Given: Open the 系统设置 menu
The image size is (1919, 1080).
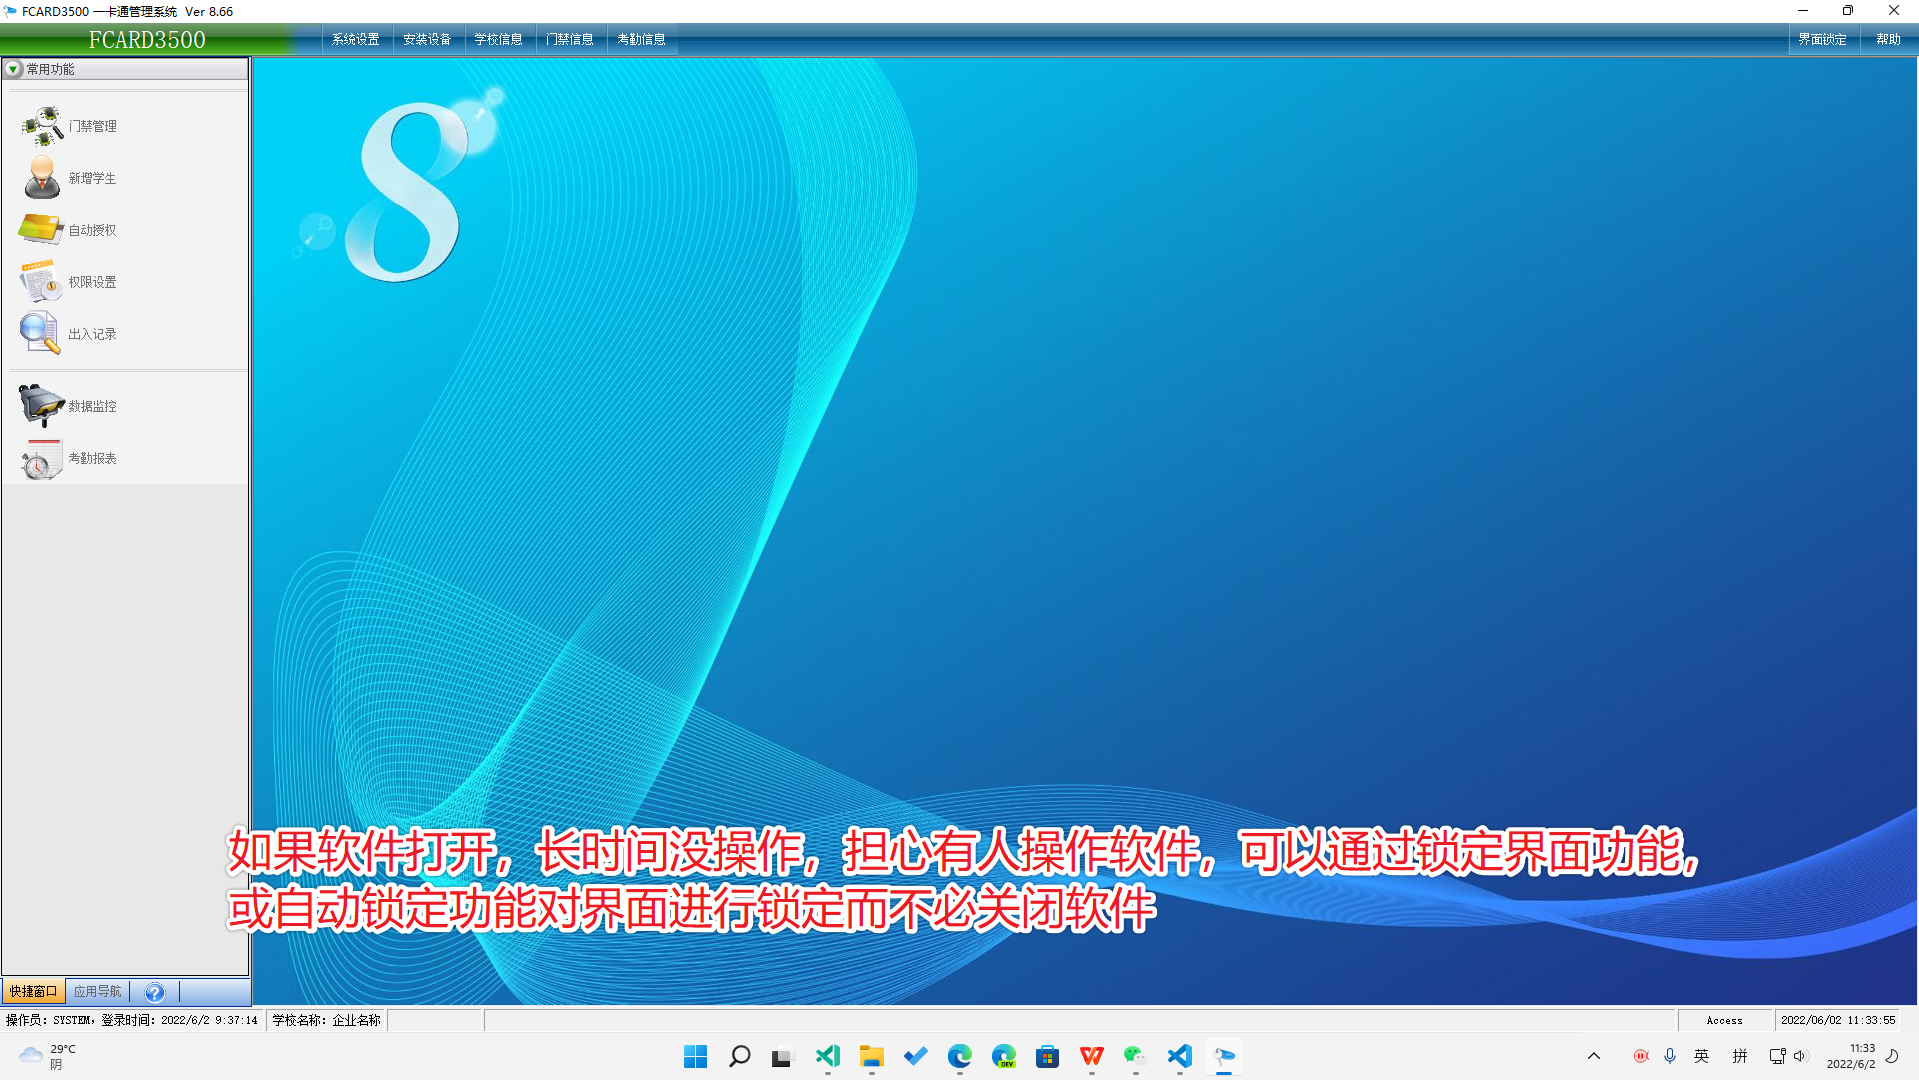Looking at the screenshot, I should click(x=356, y=39).
